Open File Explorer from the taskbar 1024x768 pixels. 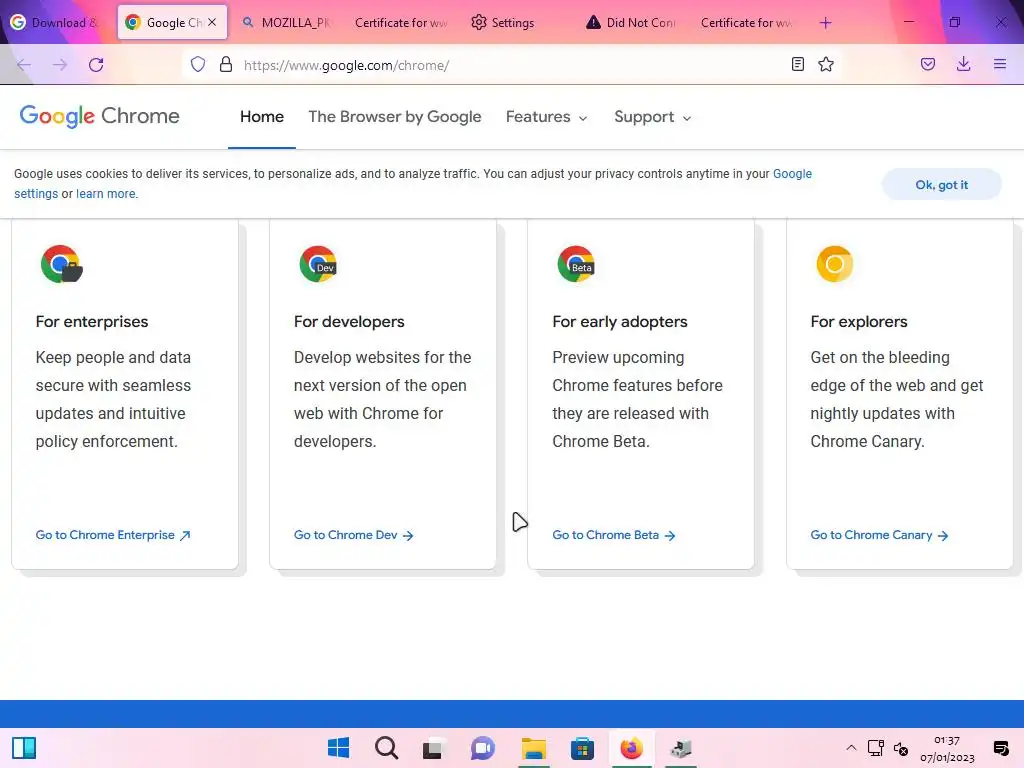(534, 748)
